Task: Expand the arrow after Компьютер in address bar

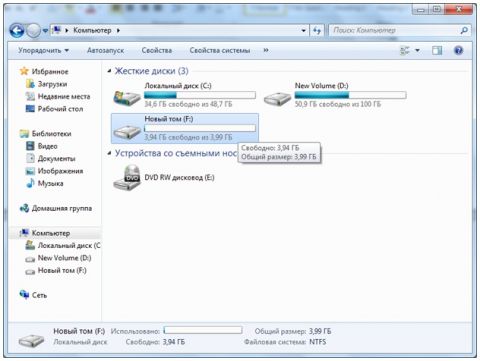Action: pos(118,31)
